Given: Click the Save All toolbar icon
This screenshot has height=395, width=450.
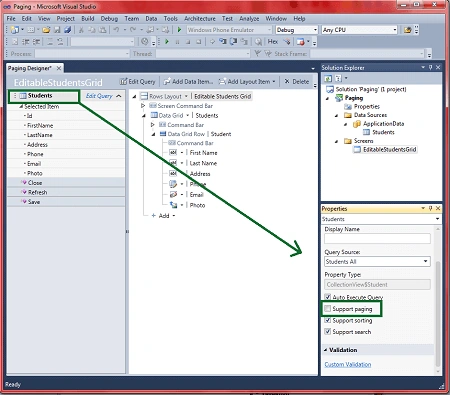Looking at the screenshot, I should click(68, 30).
